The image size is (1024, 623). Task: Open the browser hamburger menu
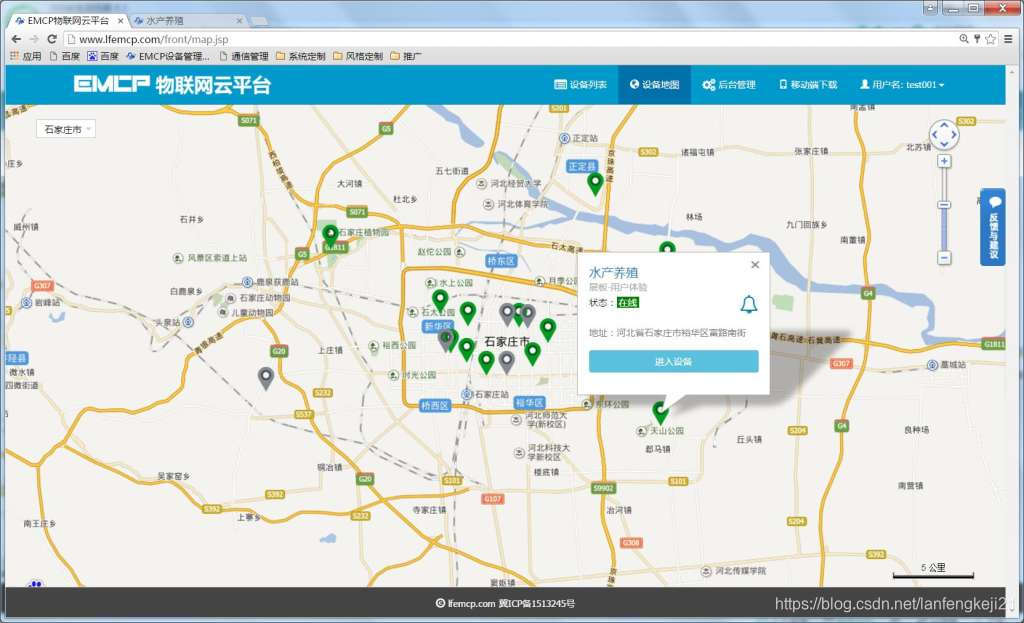tap(1008, 39)
